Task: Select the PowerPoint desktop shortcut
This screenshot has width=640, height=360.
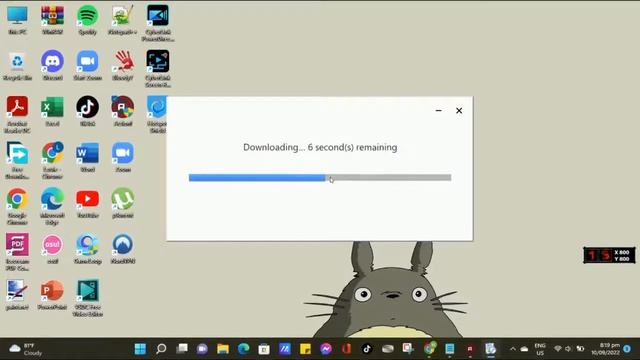Action: tap(52, 295)
